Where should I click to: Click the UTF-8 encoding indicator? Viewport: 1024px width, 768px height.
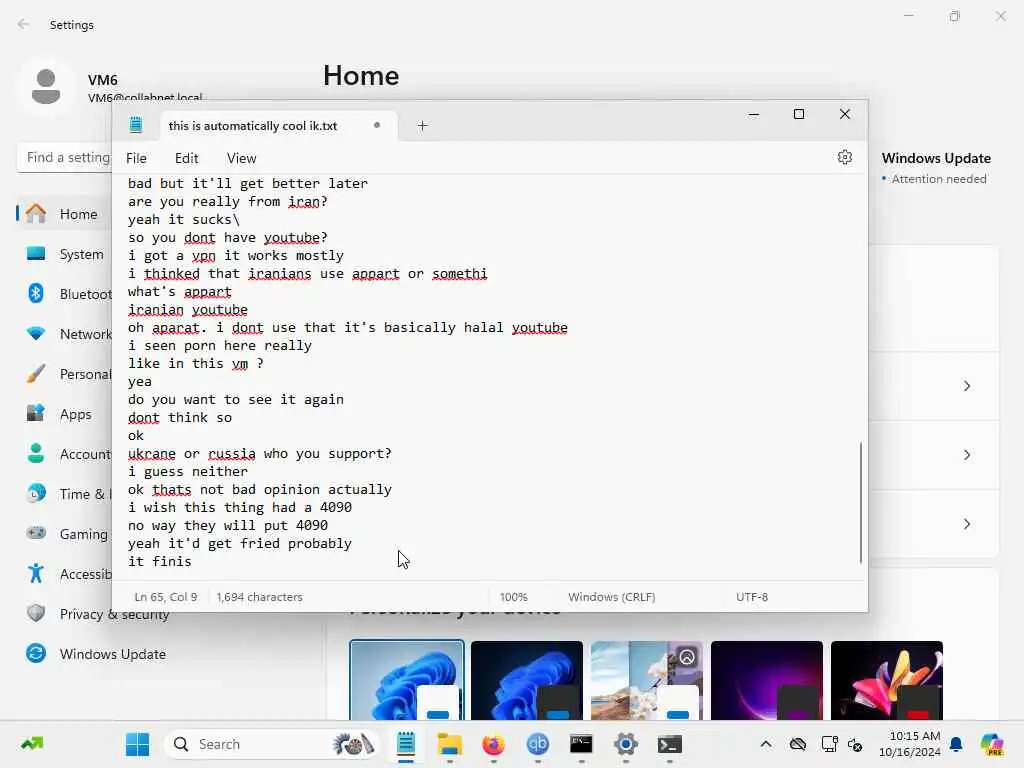[752, 597]
